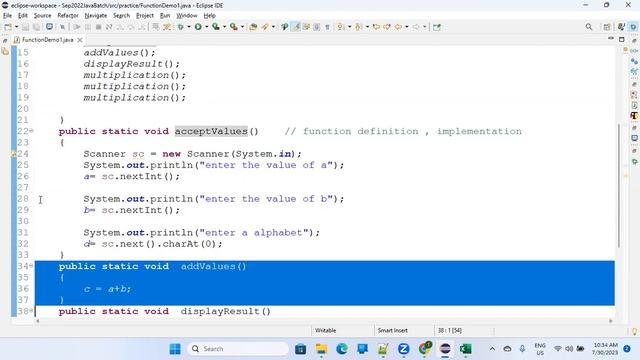
Task: Expand the Run dropdown arrow
Action: (x=207, y=27)
